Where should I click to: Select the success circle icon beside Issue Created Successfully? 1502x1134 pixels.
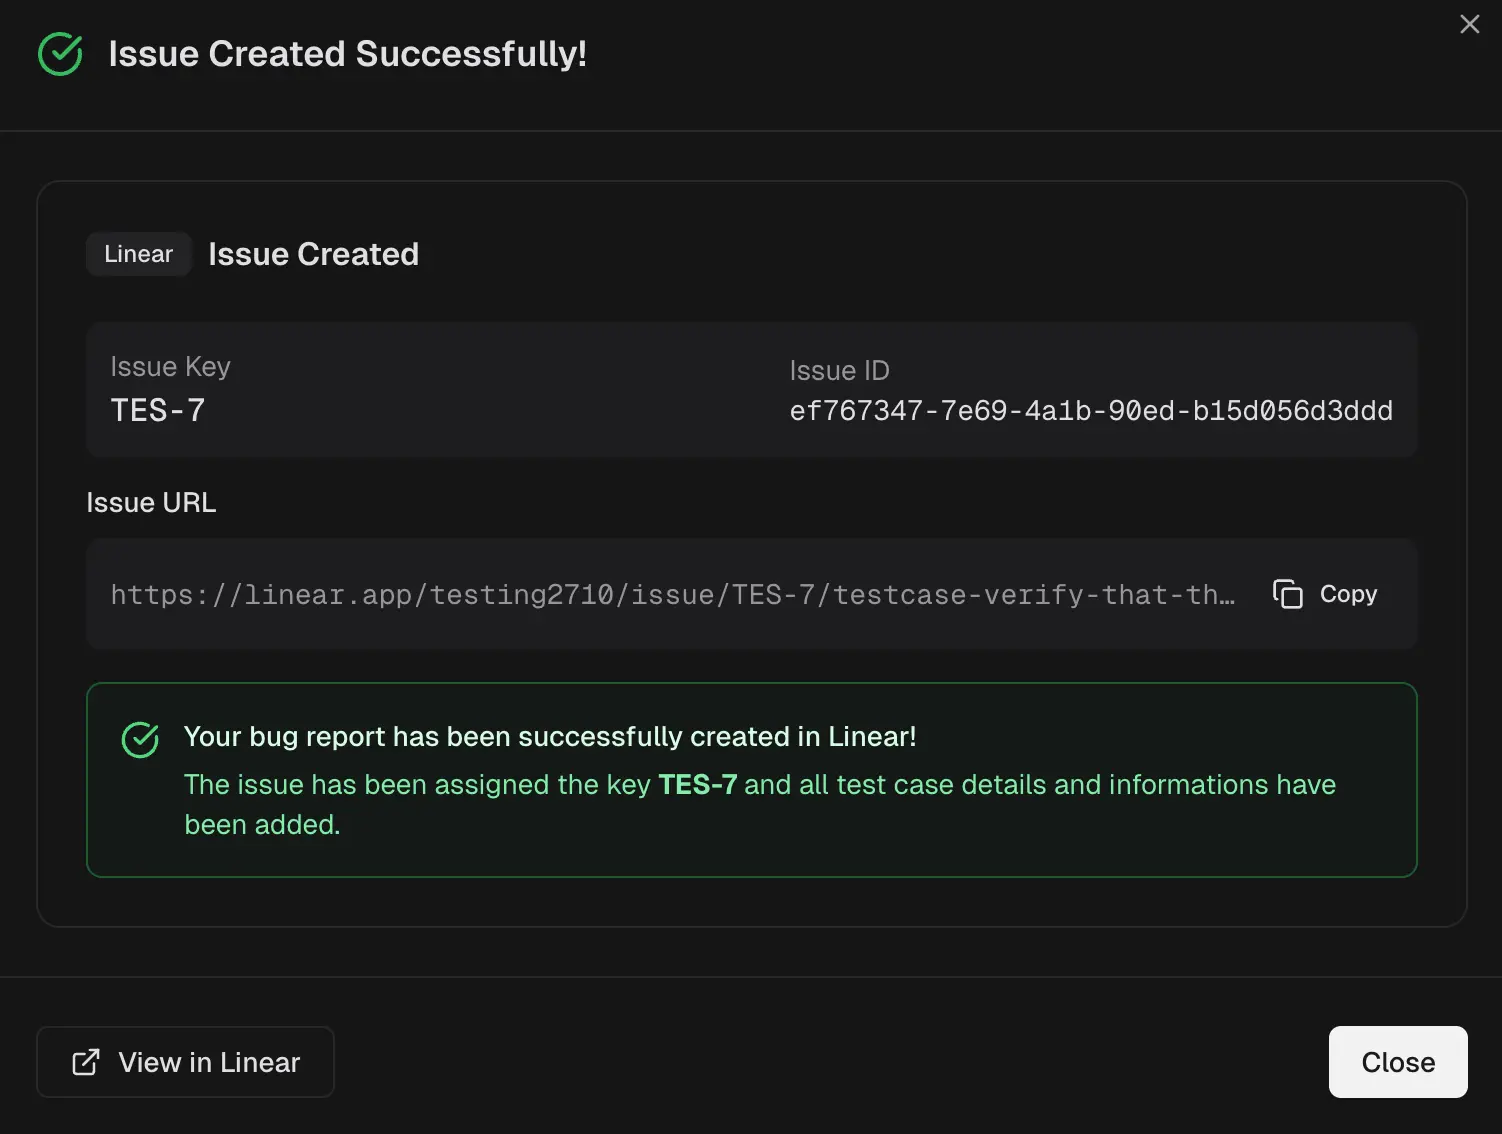tap(59, 53)
